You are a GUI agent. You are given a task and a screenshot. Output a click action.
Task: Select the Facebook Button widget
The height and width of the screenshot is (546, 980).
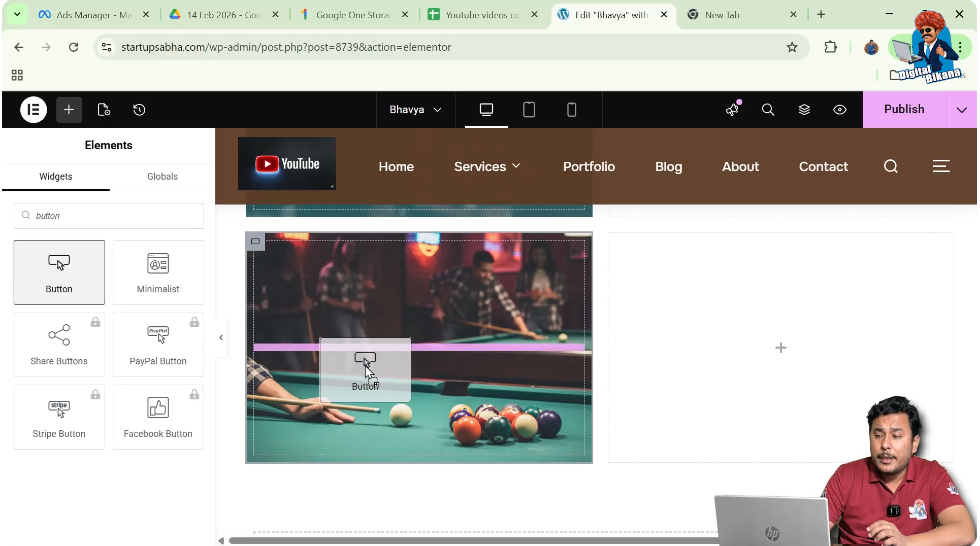(158, 417)
